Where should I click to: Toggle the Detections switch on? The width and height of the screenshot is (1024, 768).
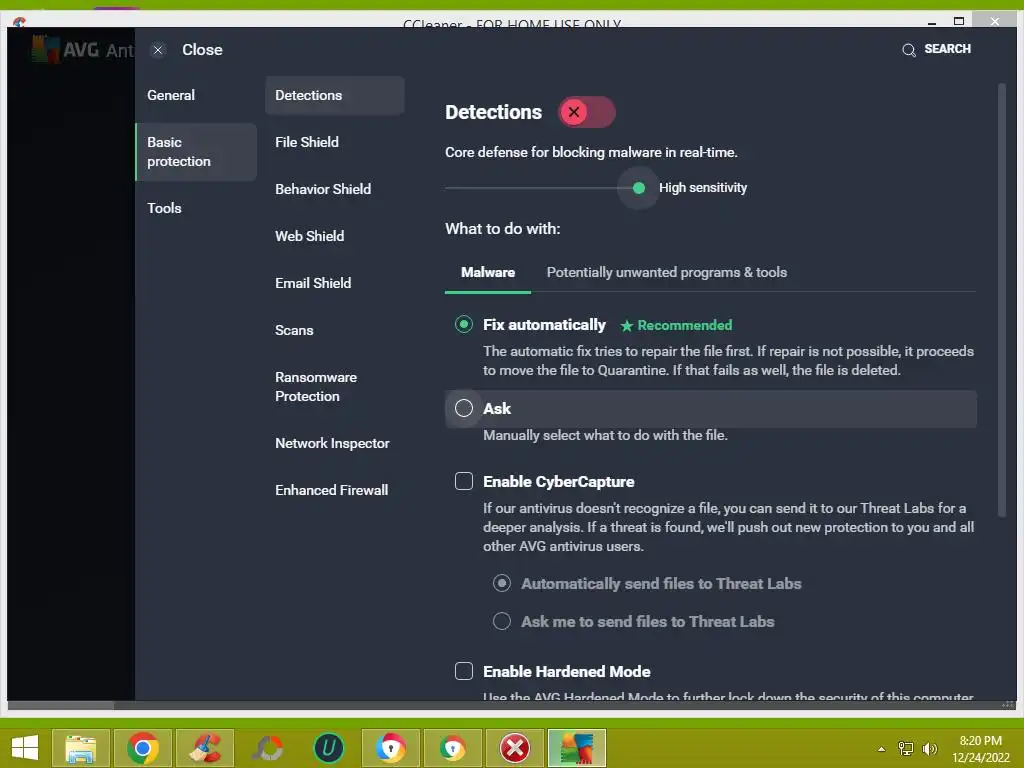(586, 112)
